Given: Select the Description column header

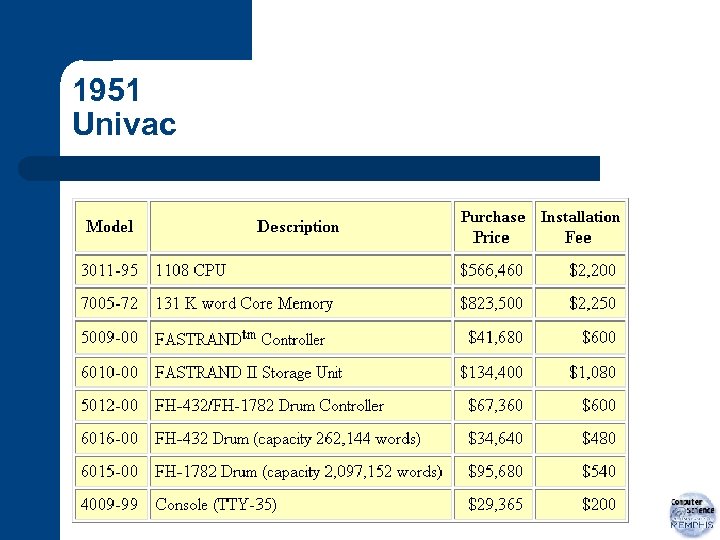Looking at the screenshot, I should (298, 226).
